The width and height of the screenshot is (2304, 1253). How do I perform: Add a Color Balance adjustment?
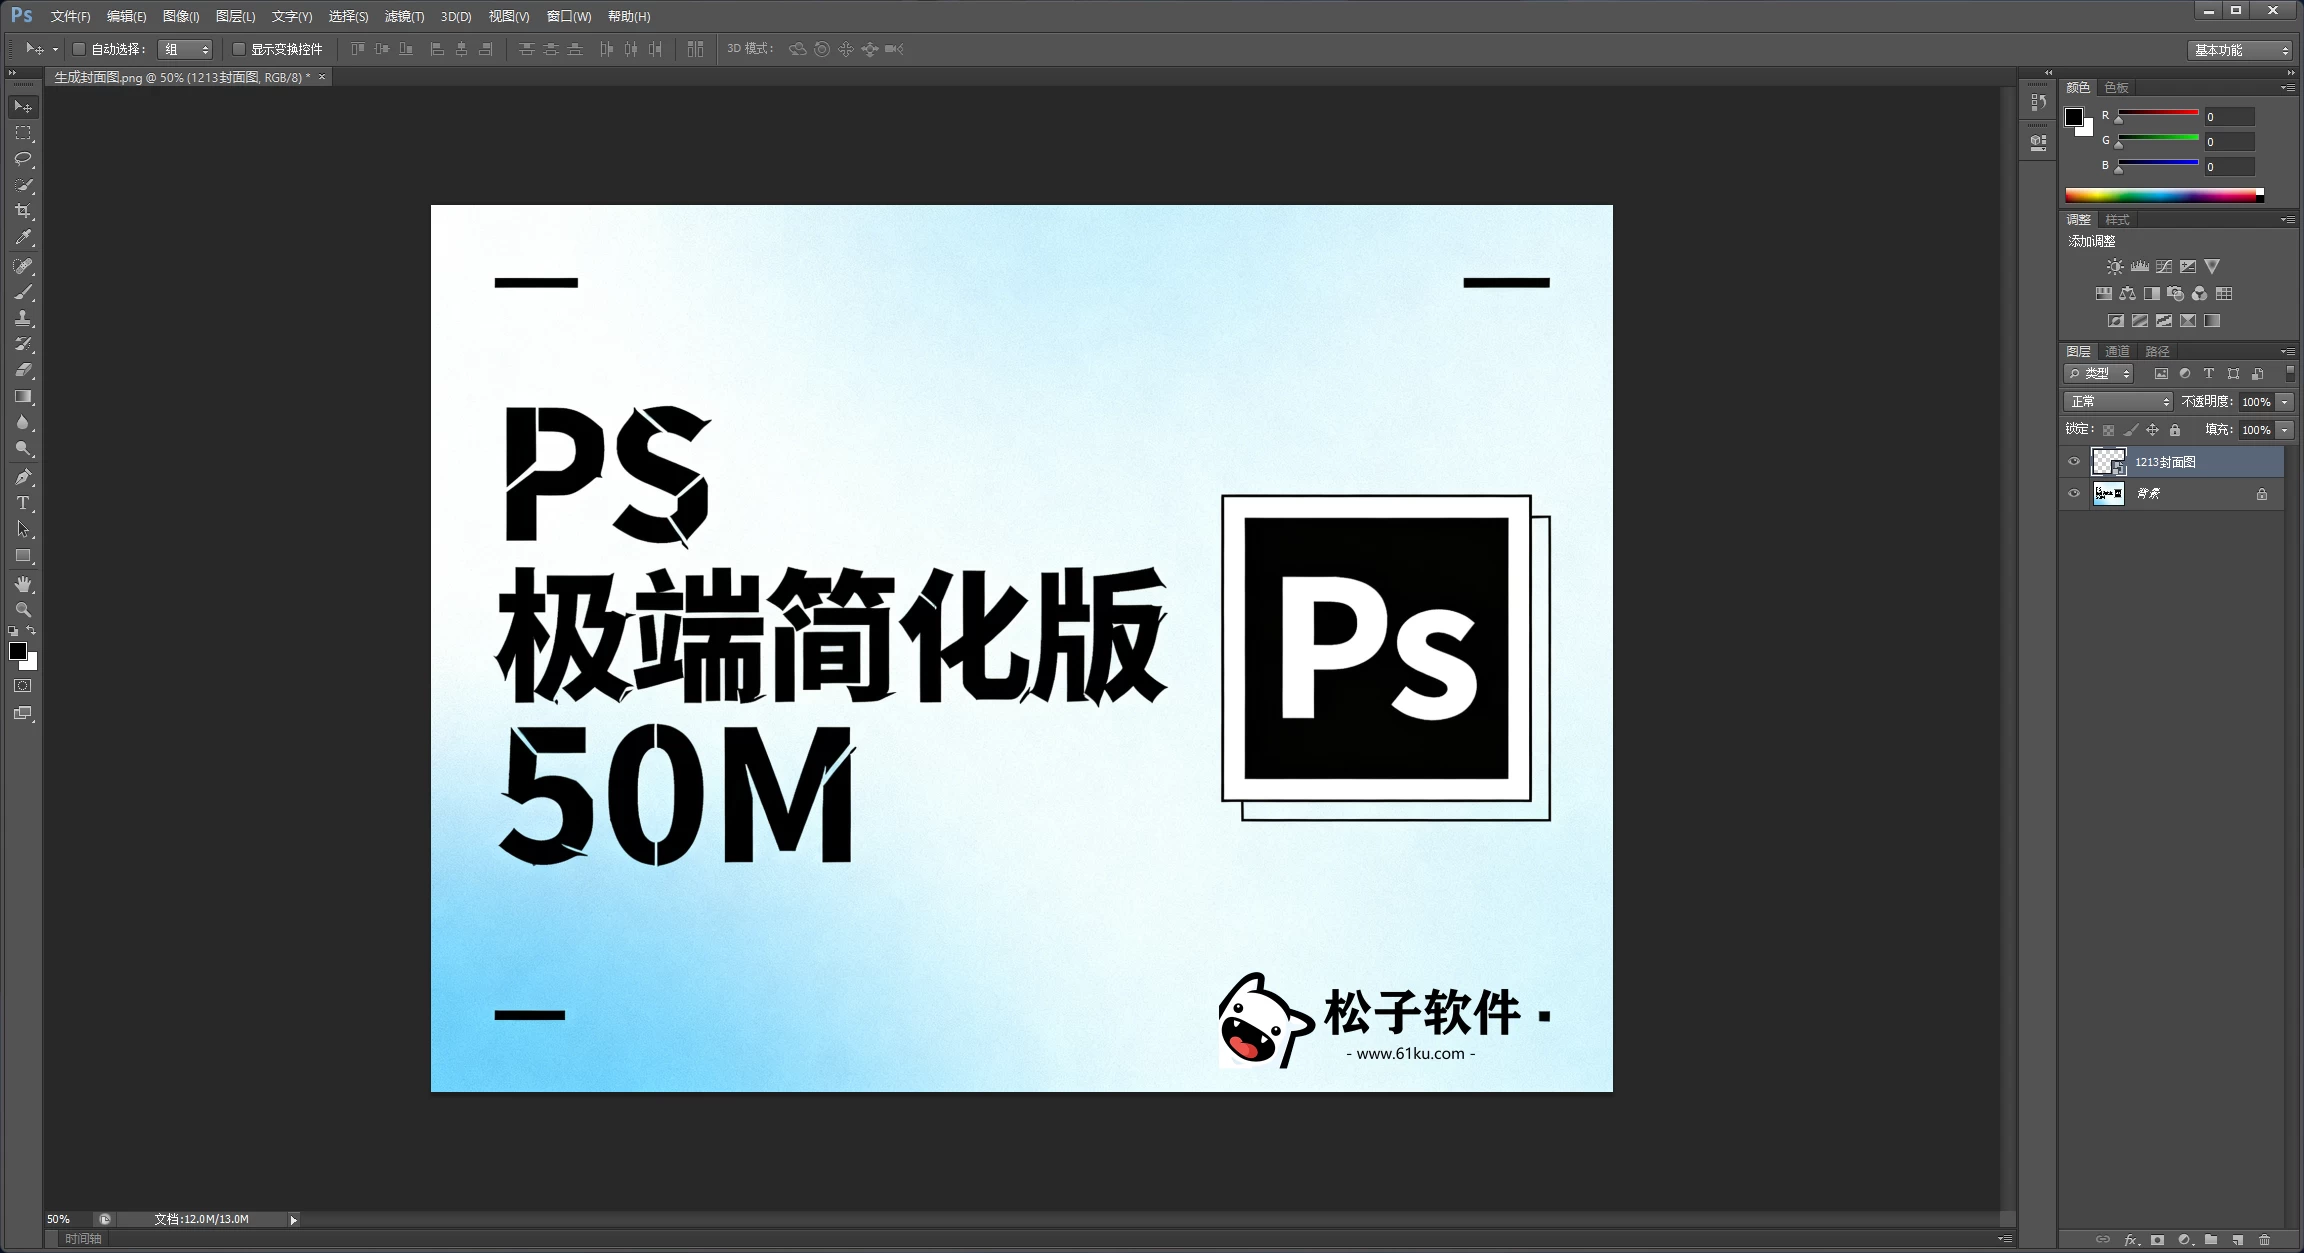pyautogui.click(x=2127, y=294)
